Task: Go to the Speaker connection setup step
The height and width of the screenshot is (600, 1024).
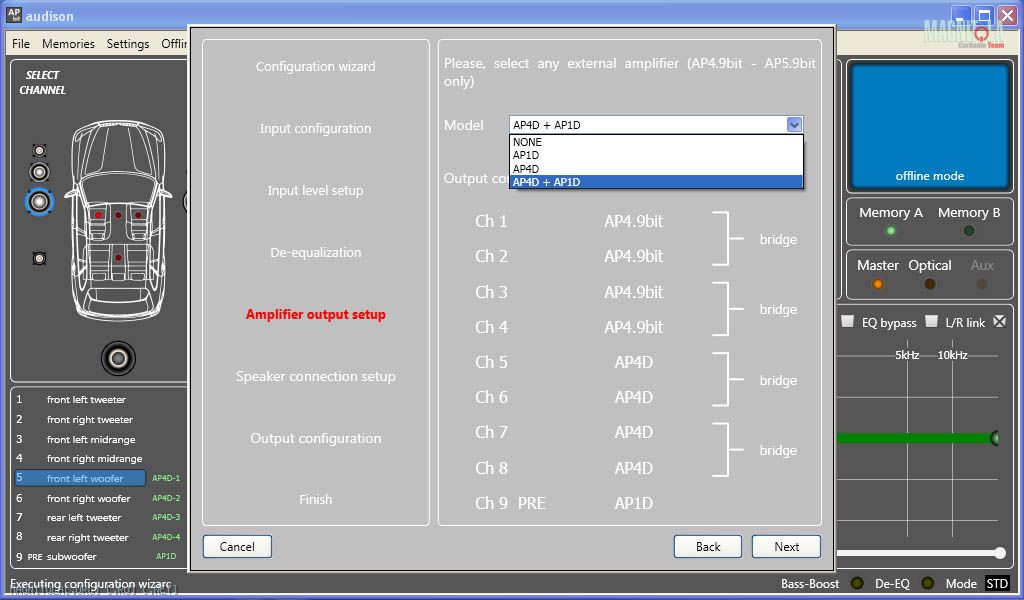Action: (315, 377)
